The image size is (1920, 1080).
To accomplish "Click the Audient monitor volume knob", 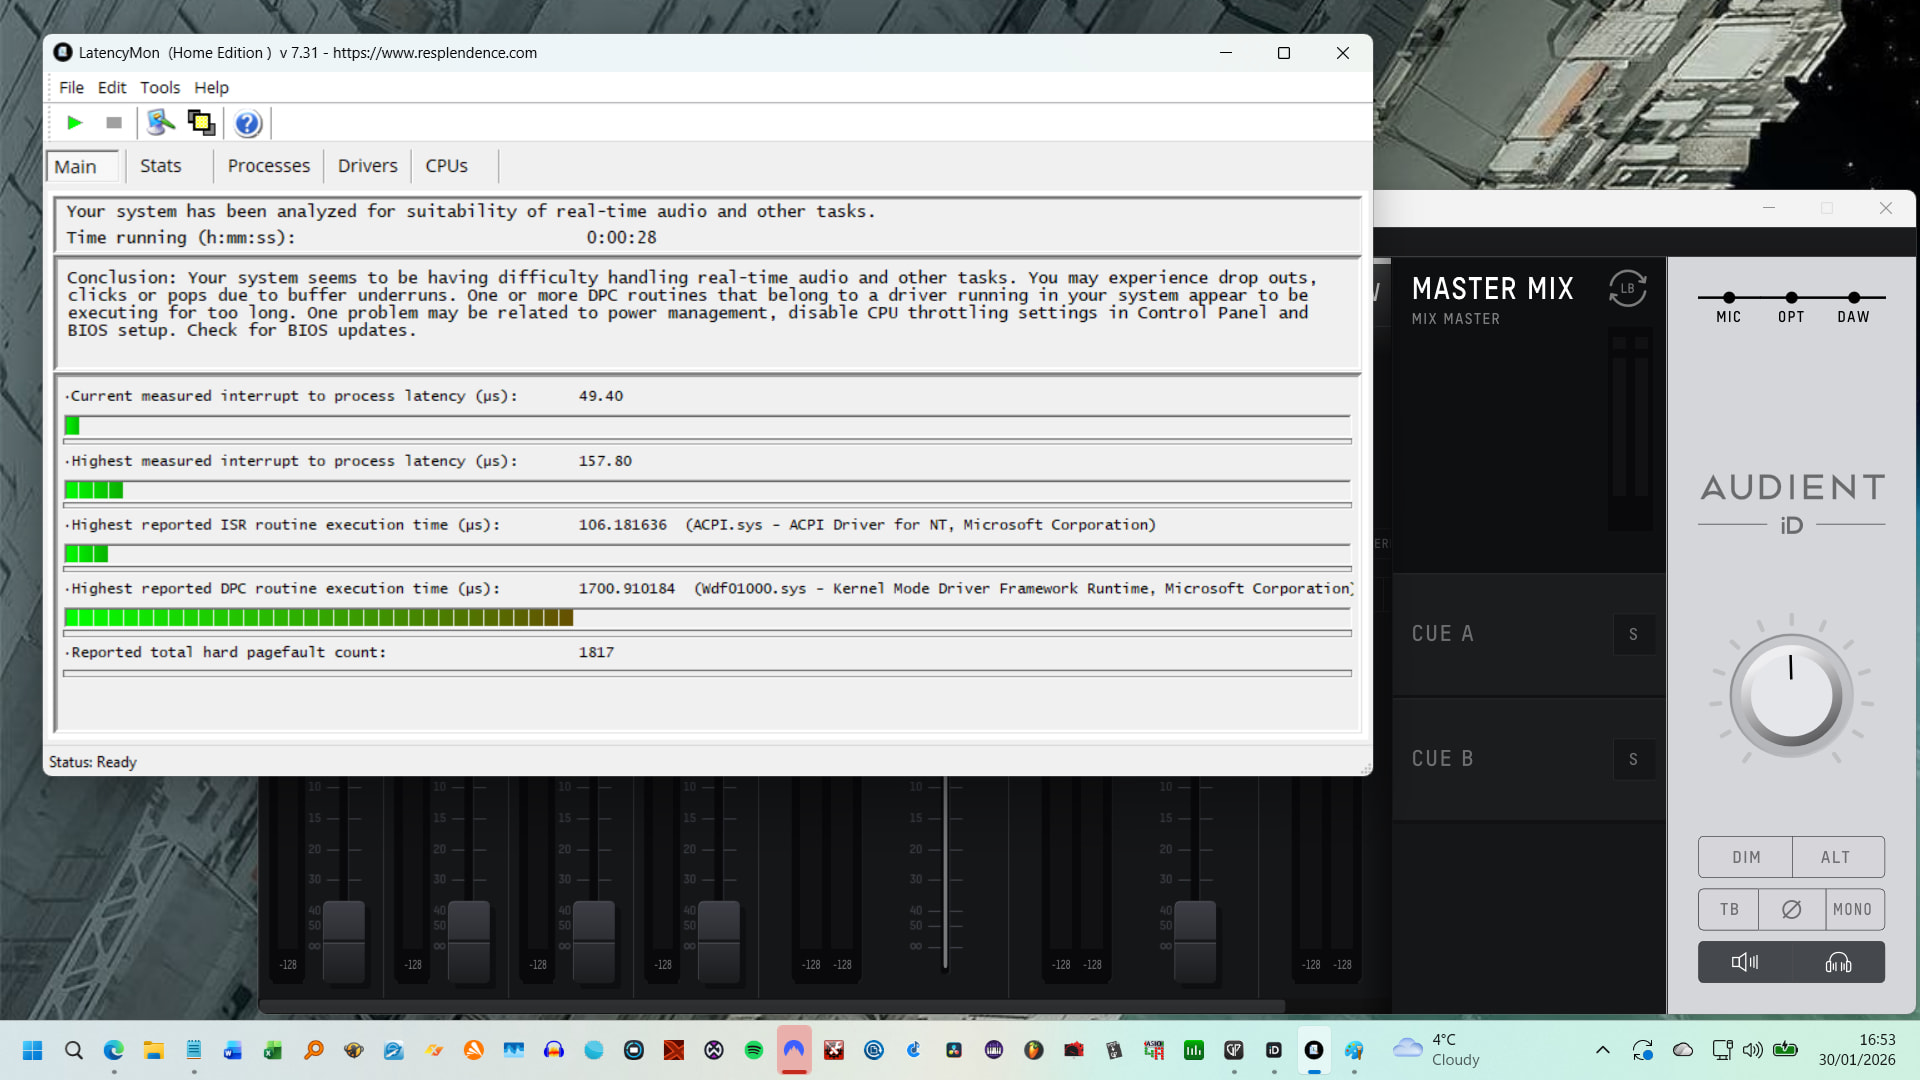I will pos(1790,696).
